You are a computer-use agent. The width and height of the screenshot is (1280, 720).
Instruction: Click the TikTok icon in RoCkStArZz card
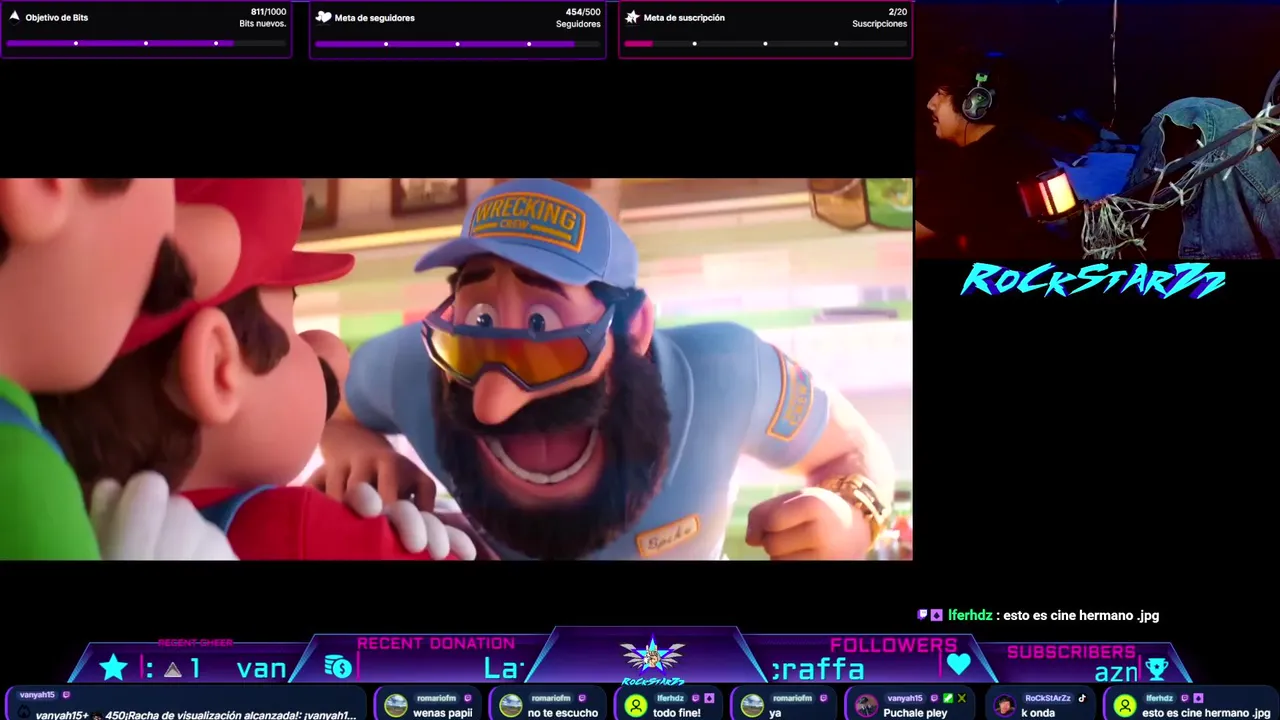point(1082,698)
